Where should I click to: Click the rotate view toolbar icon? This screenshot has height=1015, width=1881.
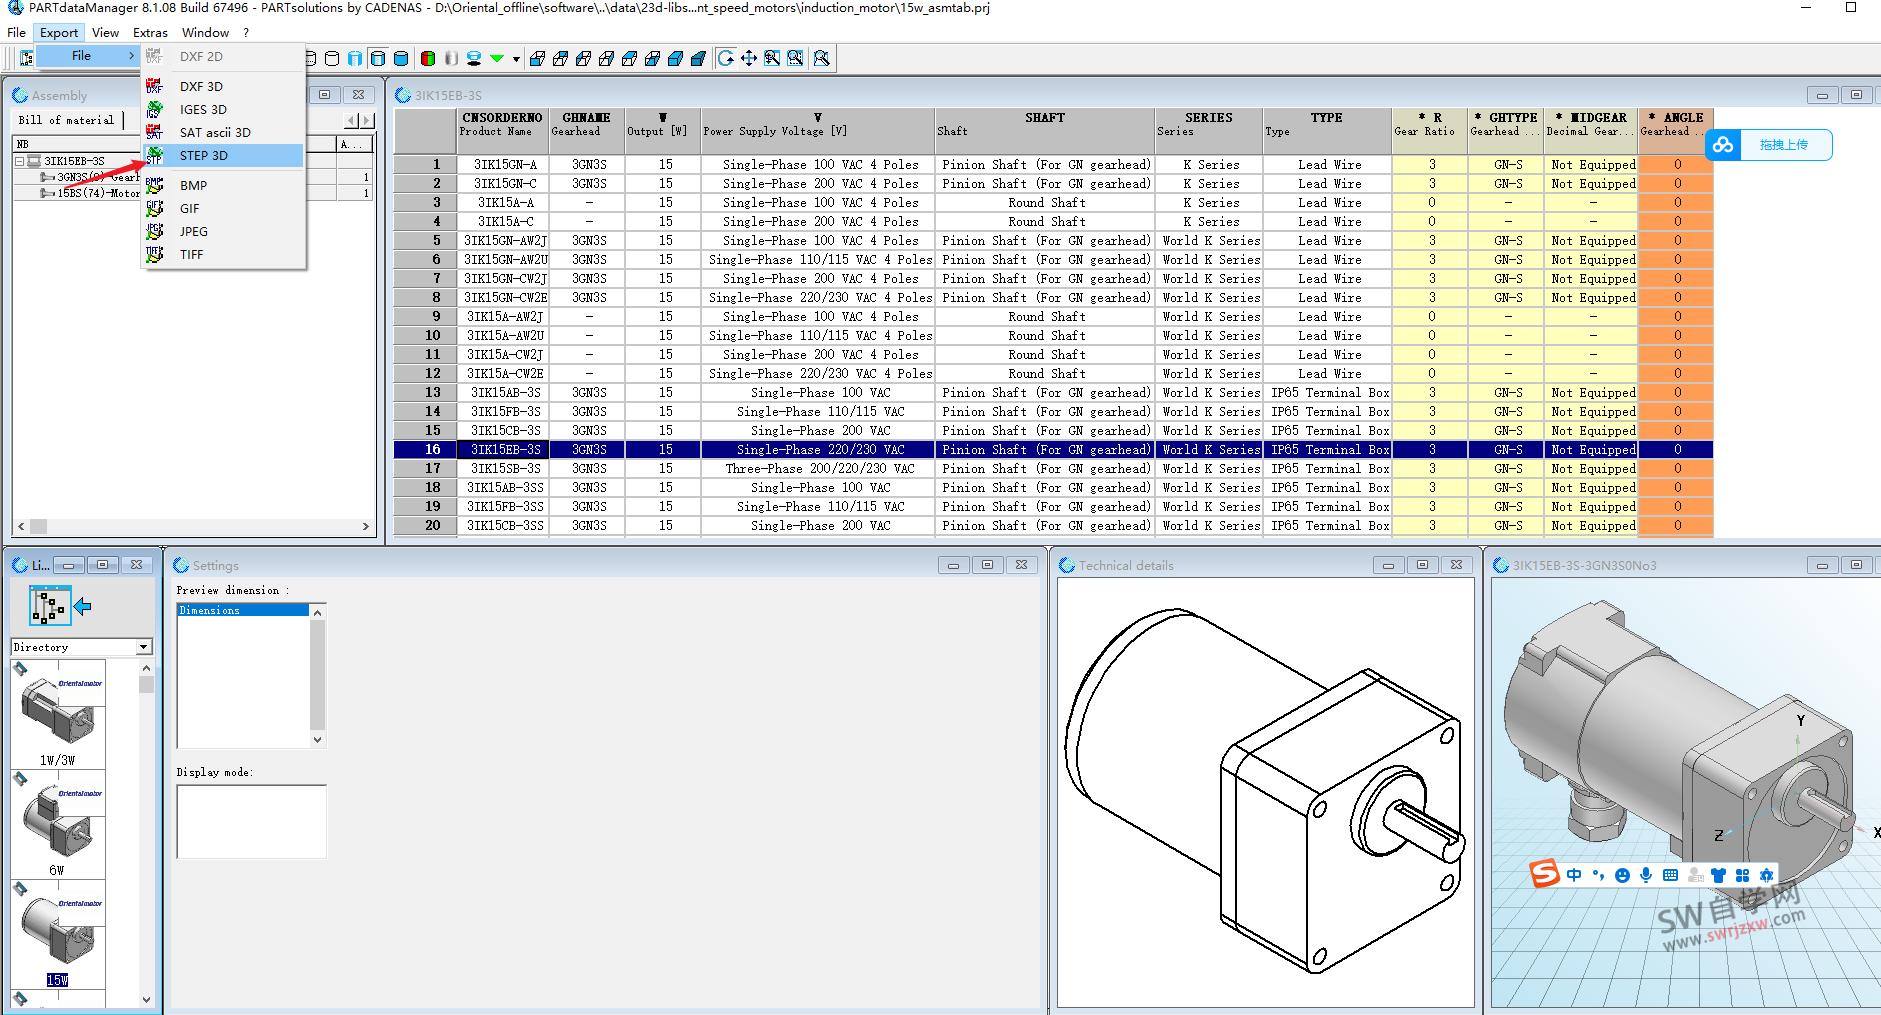pyautogui.click(x=726, y=58)
